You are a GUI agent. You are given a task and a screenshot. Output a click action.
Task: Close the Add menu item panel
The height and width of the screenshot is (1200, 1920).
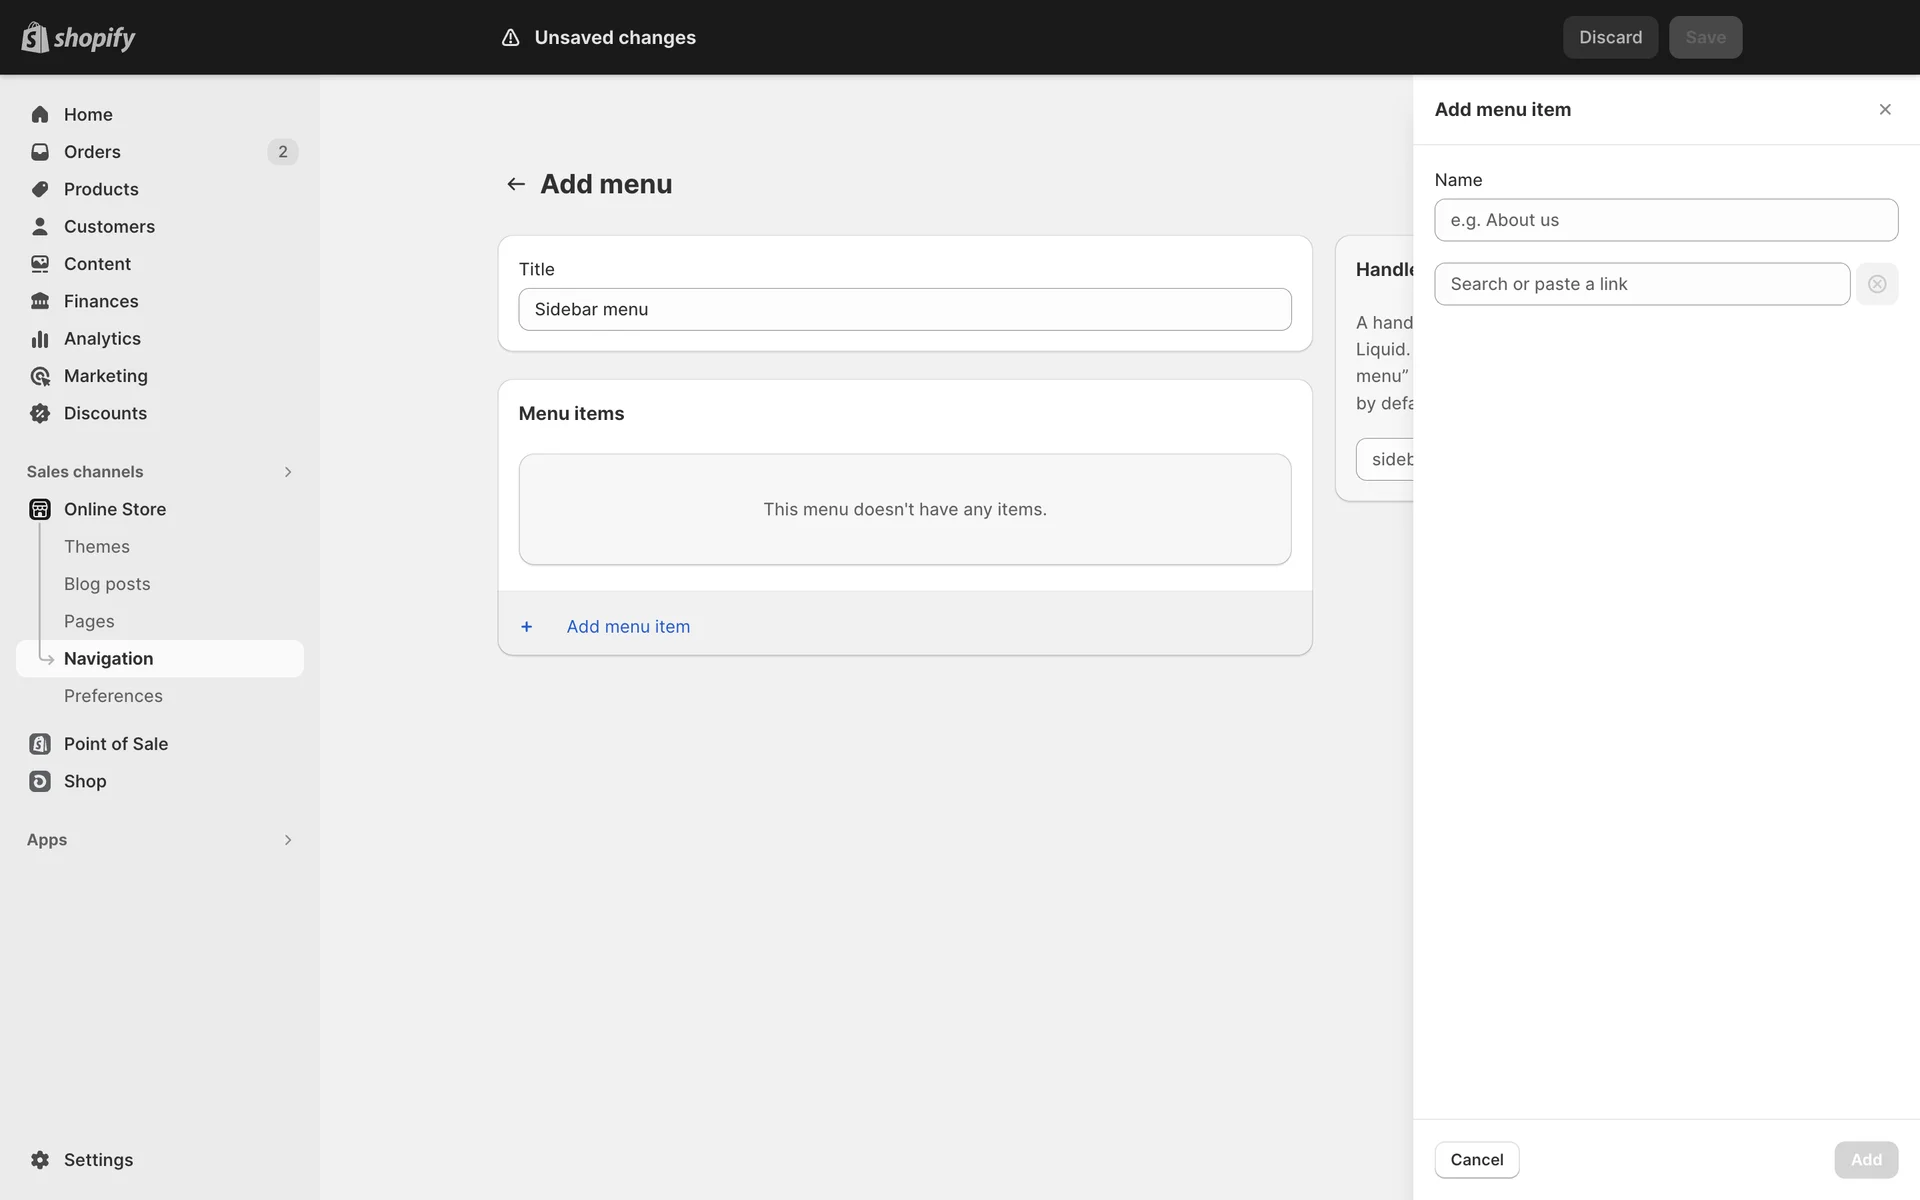pyautogui.click(x=1885, y=110)
